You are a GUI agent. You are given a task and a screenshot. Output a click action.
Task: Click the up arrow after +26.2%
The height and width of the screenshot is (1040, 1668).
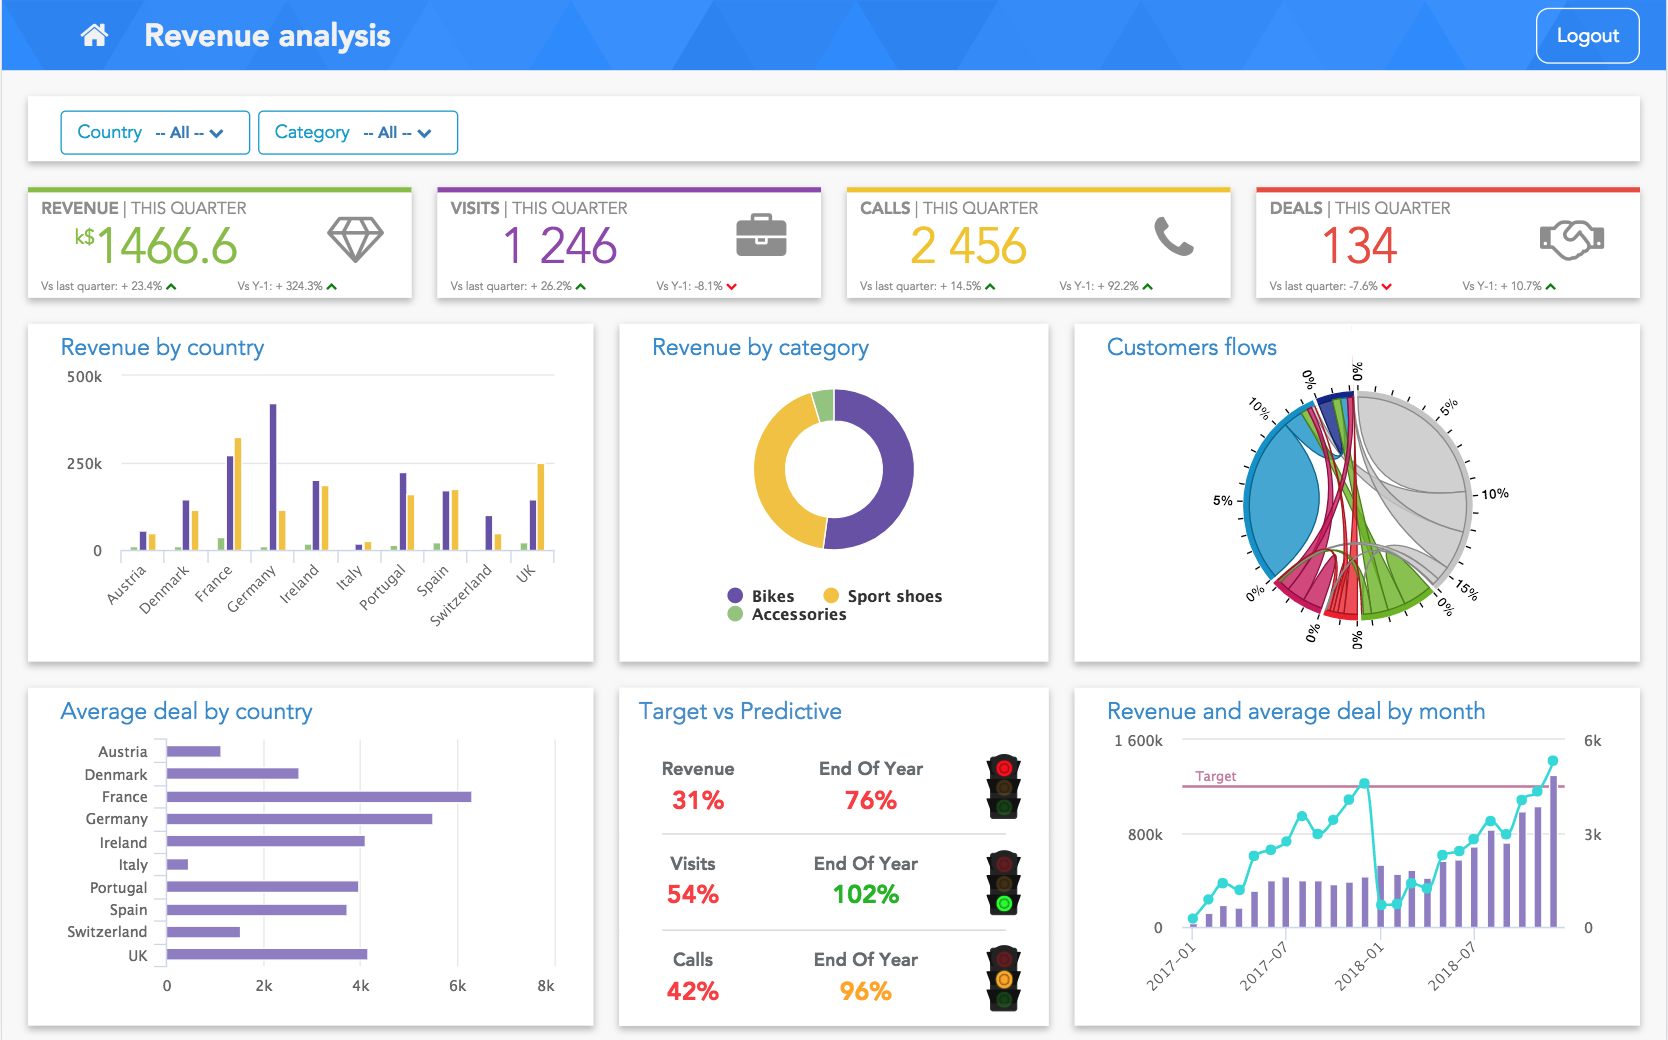(580, 286)
